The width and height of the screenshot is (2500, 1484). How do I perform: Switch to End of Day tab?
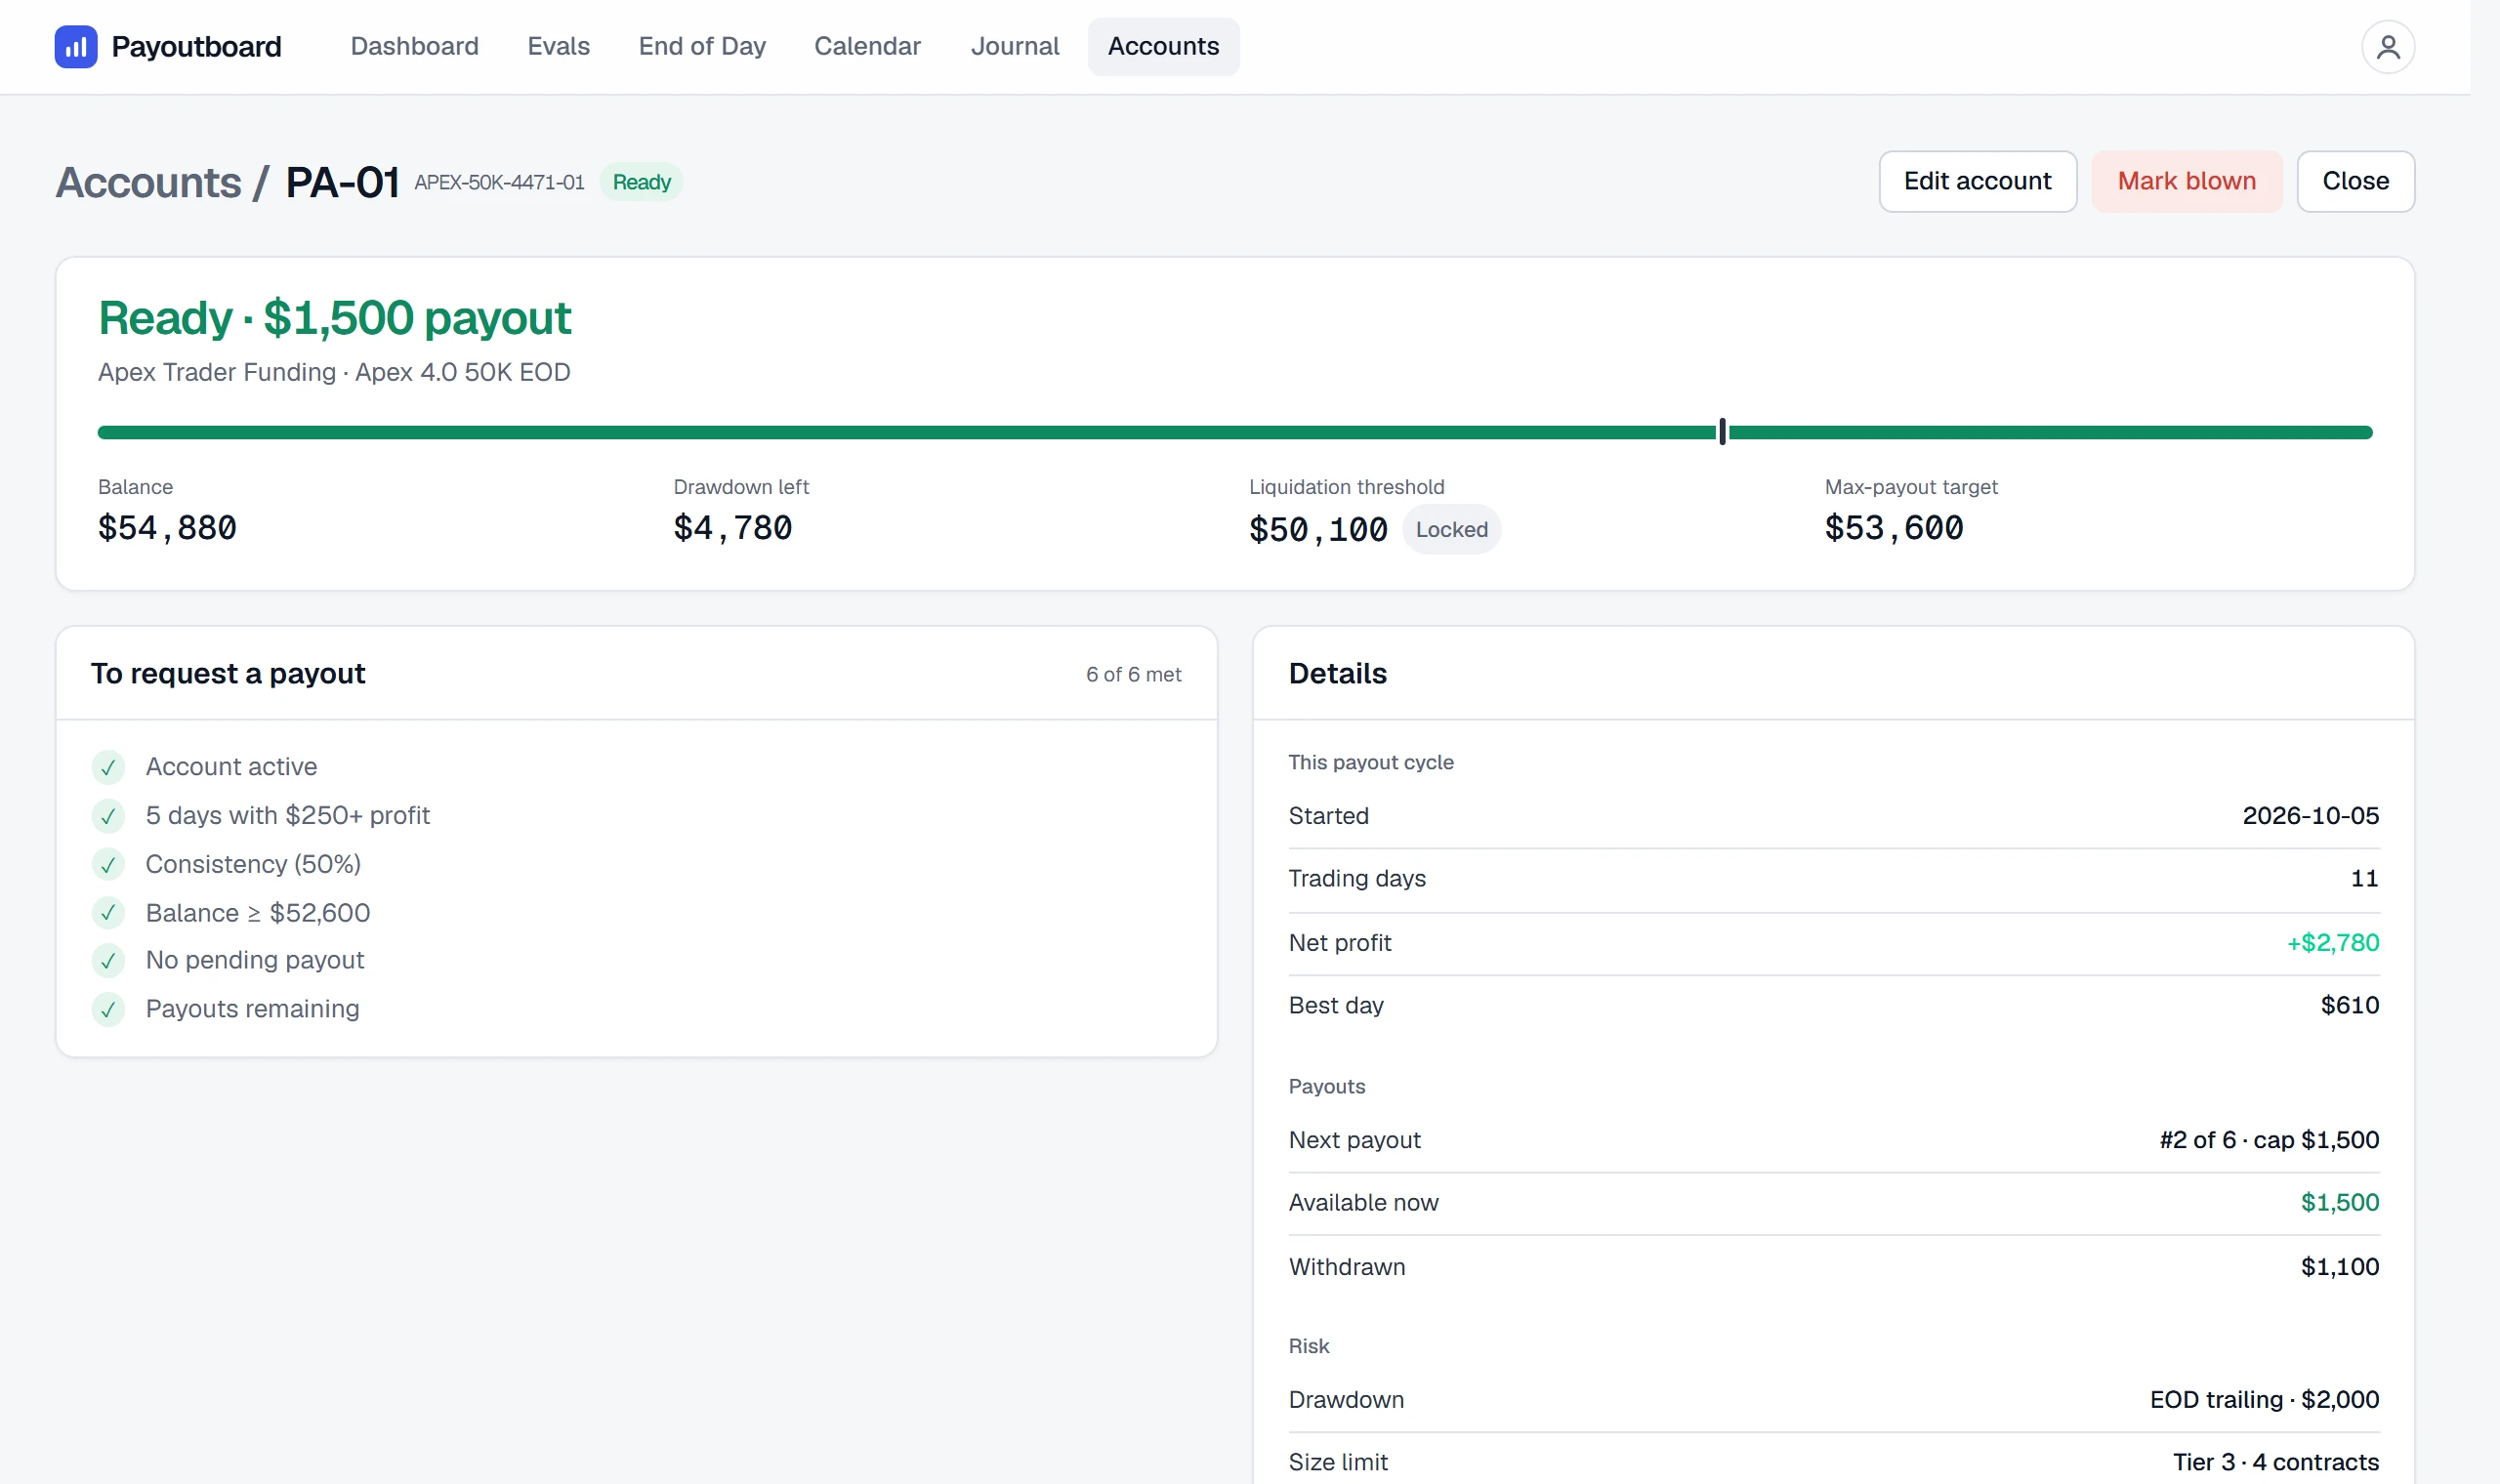pyautogui.click(x=702, y=47)
